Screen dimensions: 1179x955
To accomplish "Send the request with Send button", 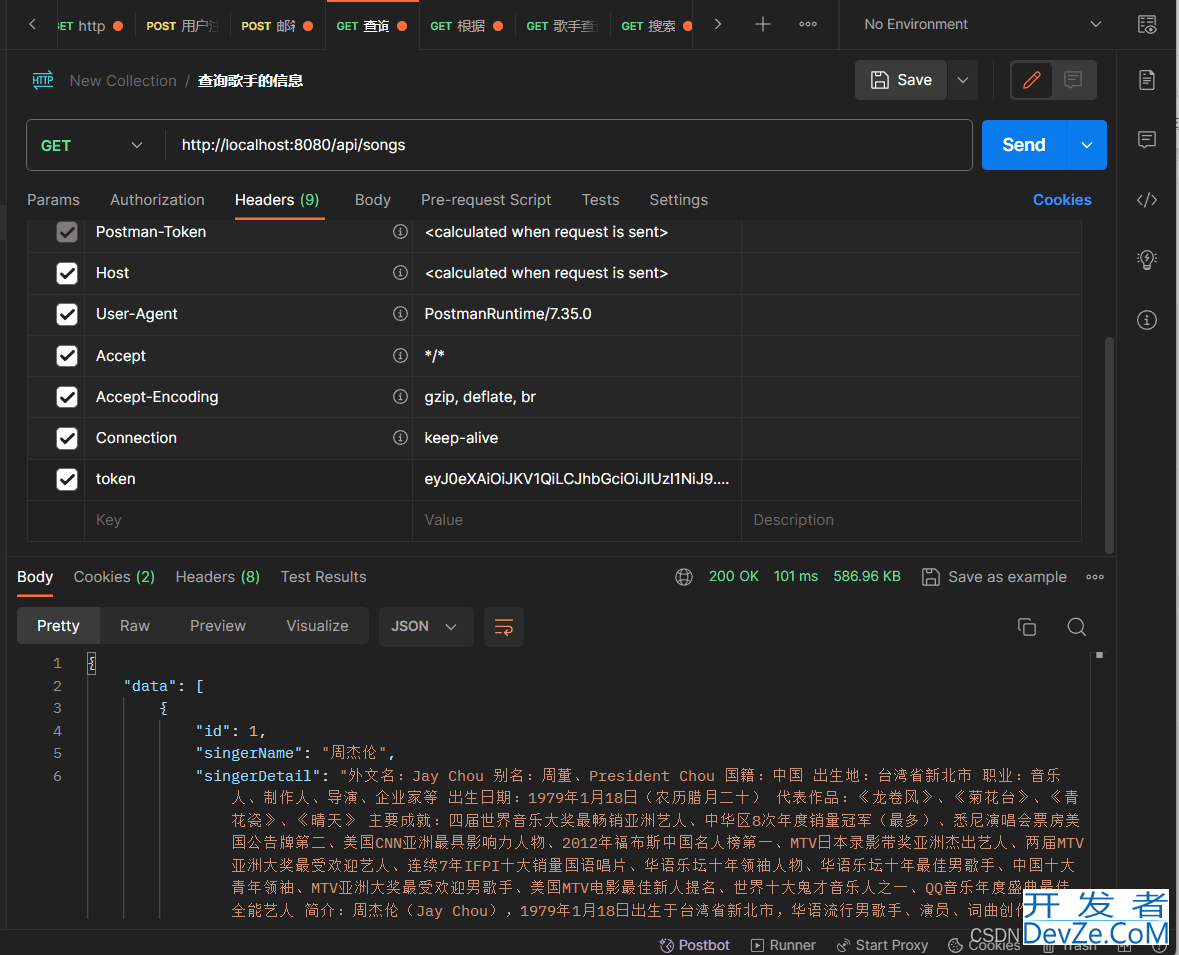I will 1023,145.
